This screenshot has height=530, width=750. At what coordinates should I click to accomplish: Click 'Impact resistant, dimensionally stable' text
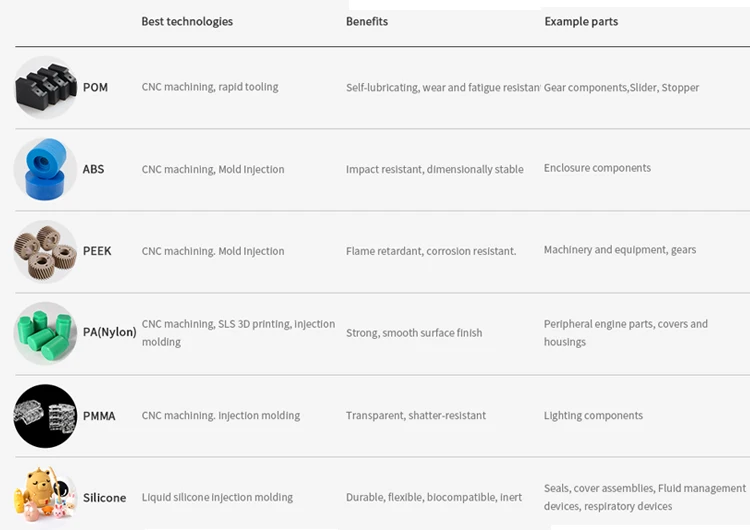pyautogui.click(x=434, y=170)
